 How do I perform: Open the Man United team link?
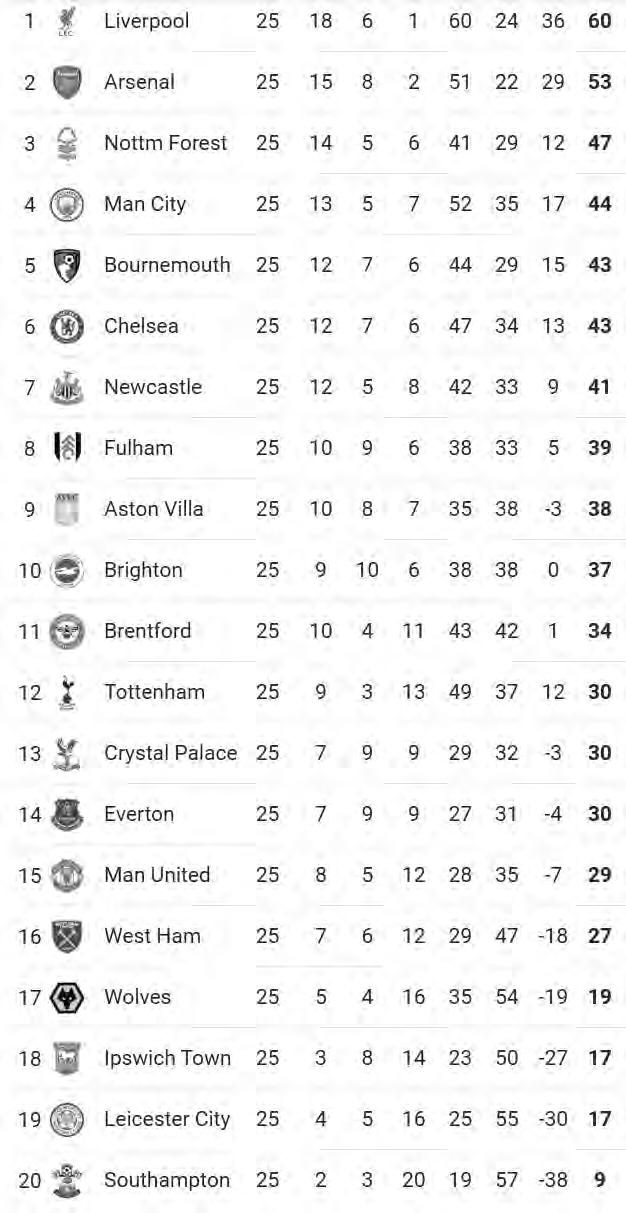pos(157,875)
